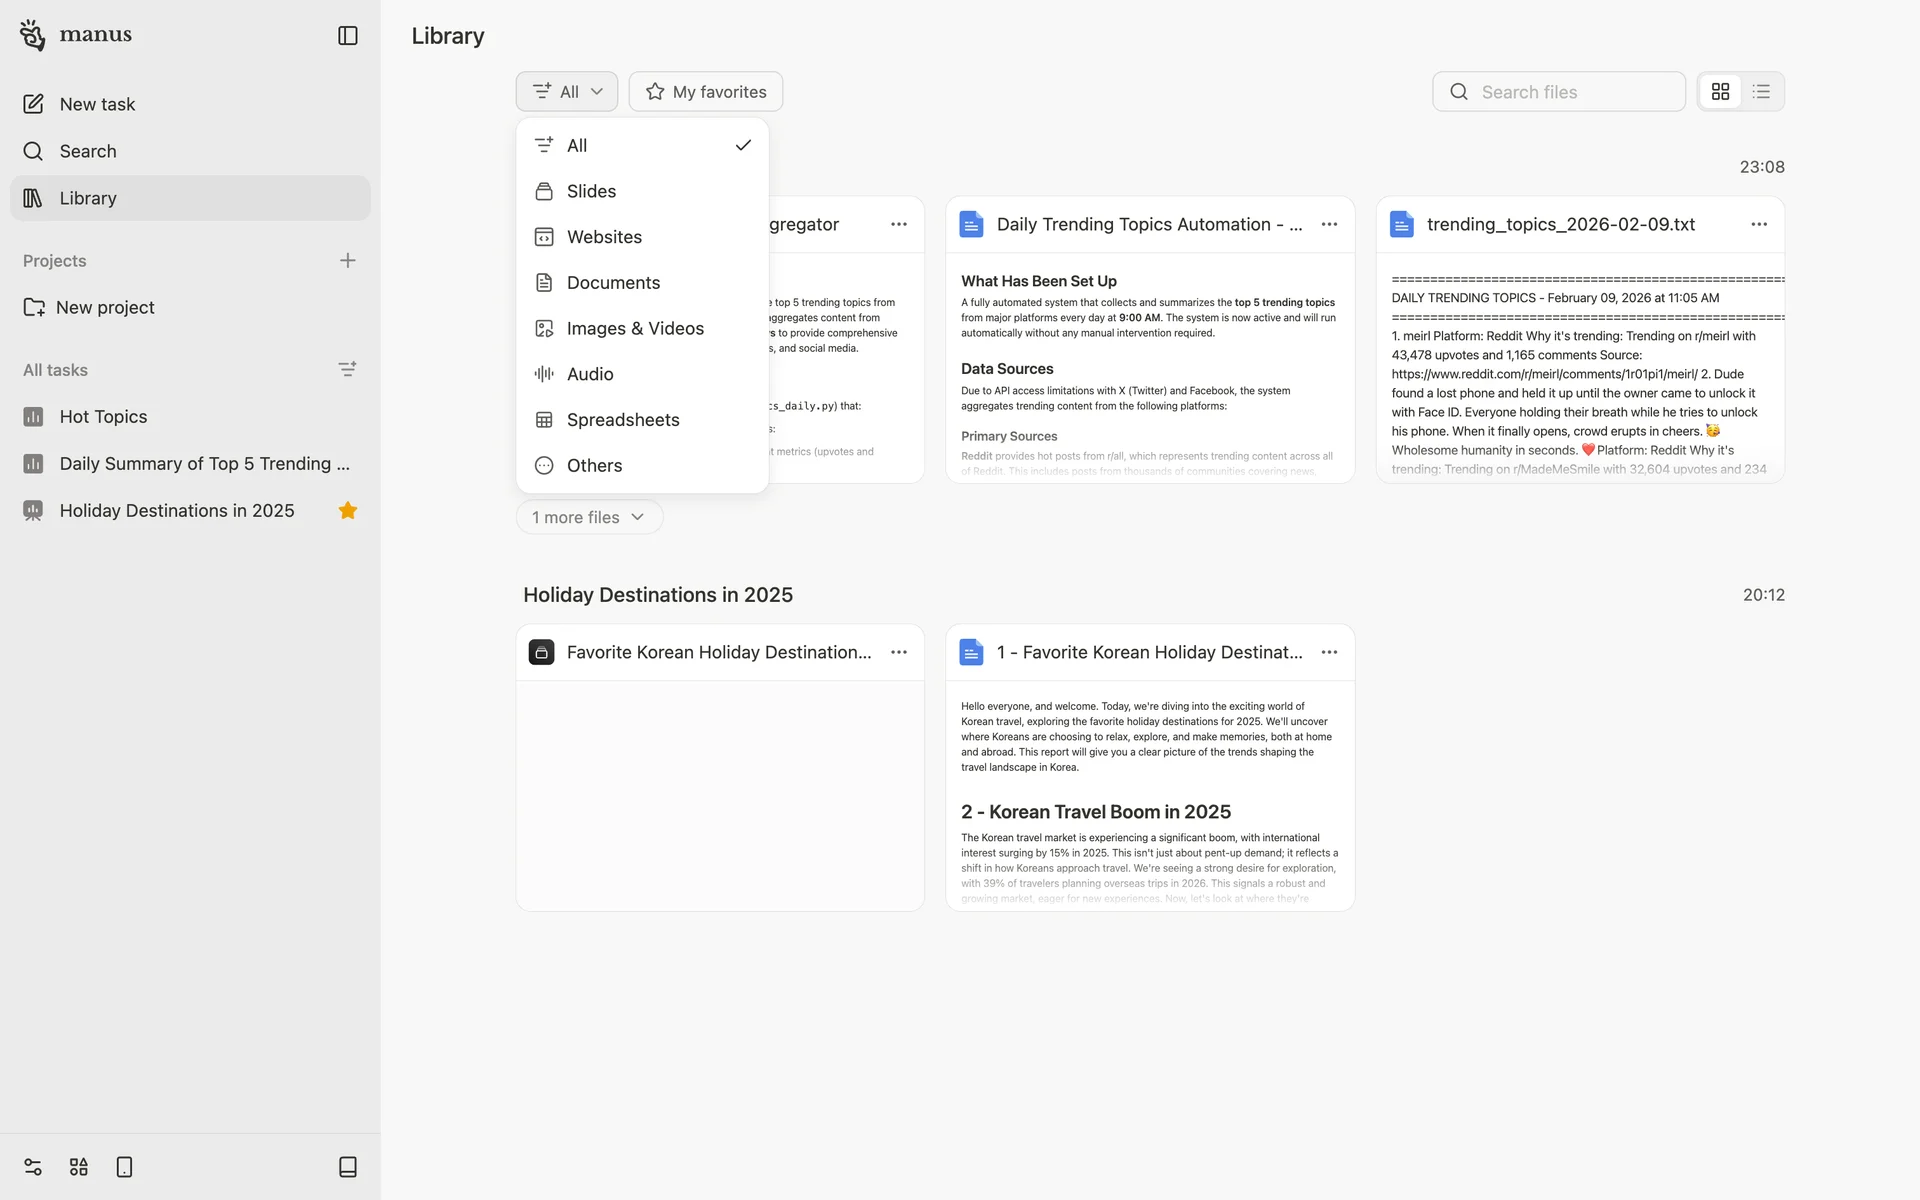Screen dimensions: 1920x1200
Task: Click the My favorites button
Action: pos(706,92)
